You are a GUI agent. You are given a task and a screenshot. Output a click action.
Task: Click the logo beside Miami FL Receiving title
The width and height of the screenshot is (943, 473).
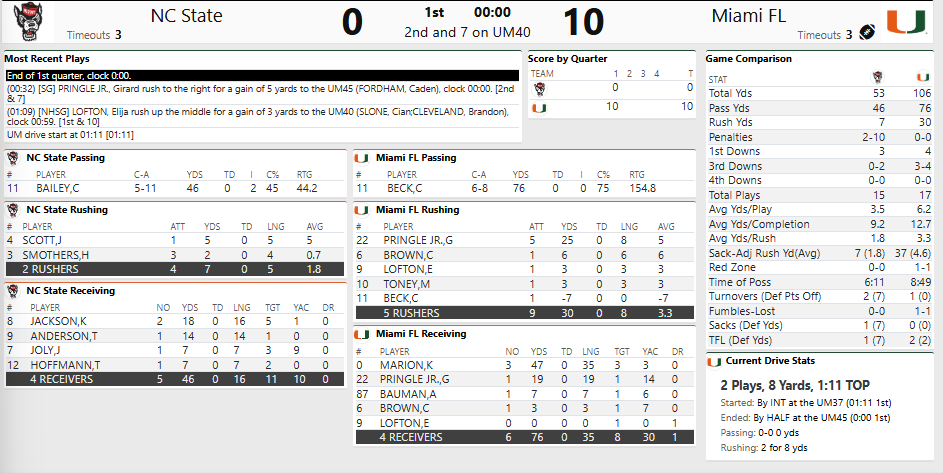tap(363, 333)
